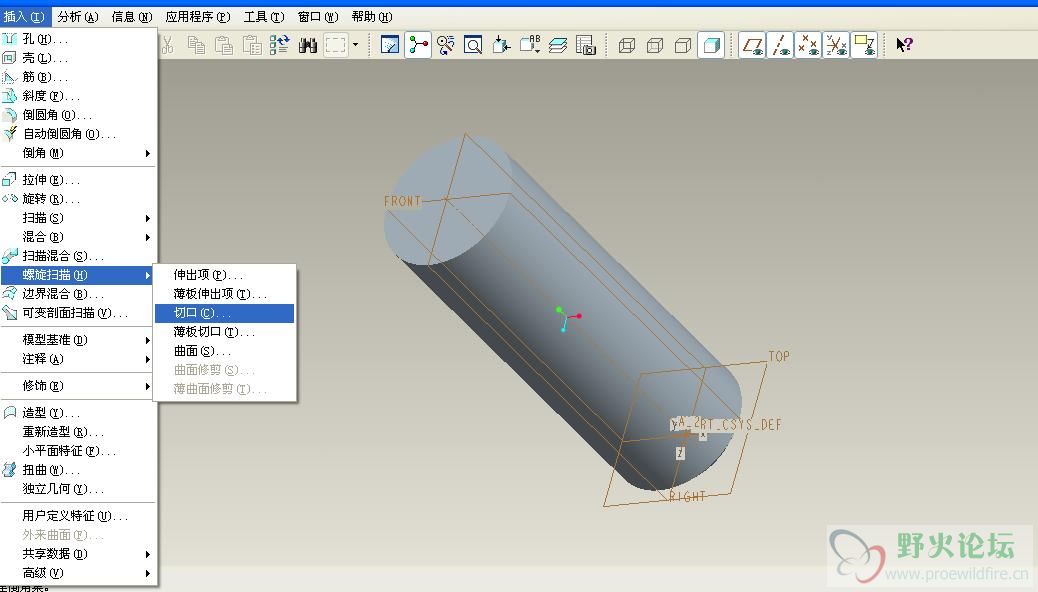Image resolution: width=1038 pixels, height=592 pixels.
Task: Click the Boundary Blend icon beside 边界混合
Action: pyautogui.click(x=9, y=293)
